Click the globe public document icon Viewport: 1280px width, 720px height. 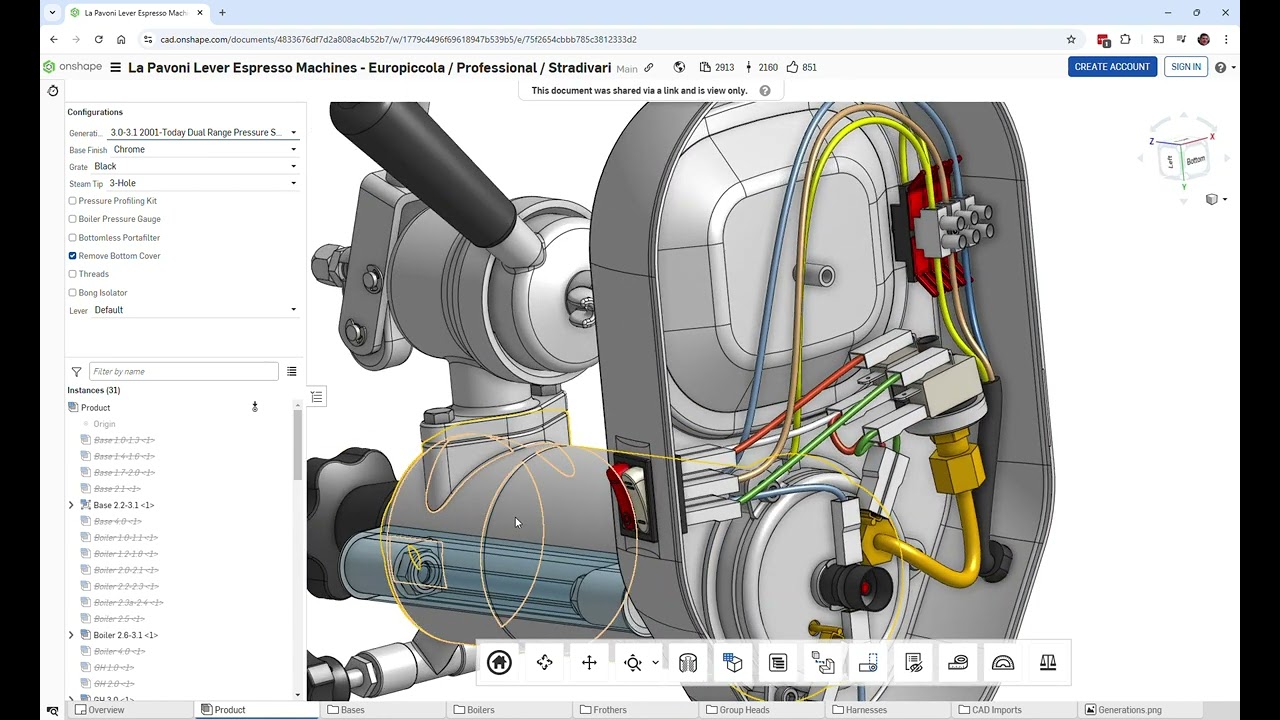click(x=679, y=67)
